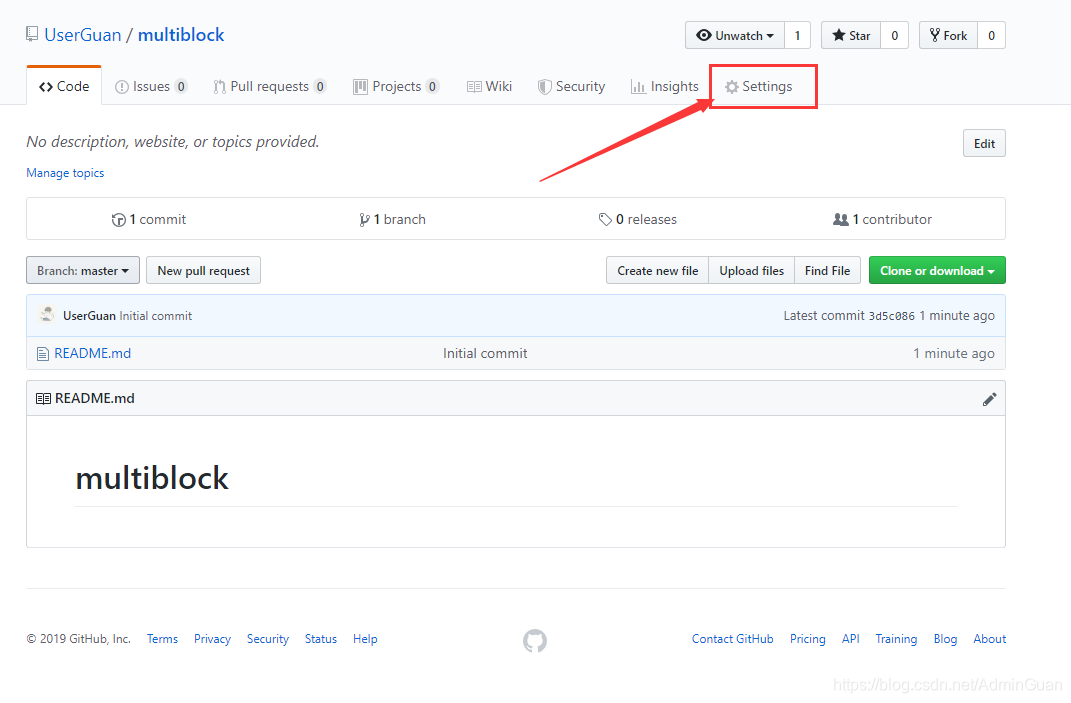Viewport: 1071px width, 703px height.
Task: Click the Security shield icon in tabs
Action: pos(544,87)
